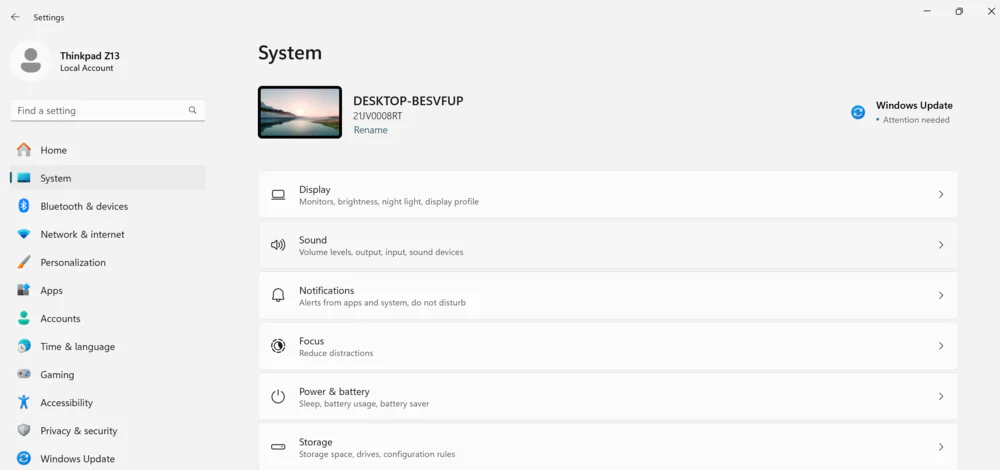The image size is (1000, 470).
Task: Open Power & battery settings row
Action: 608,396
